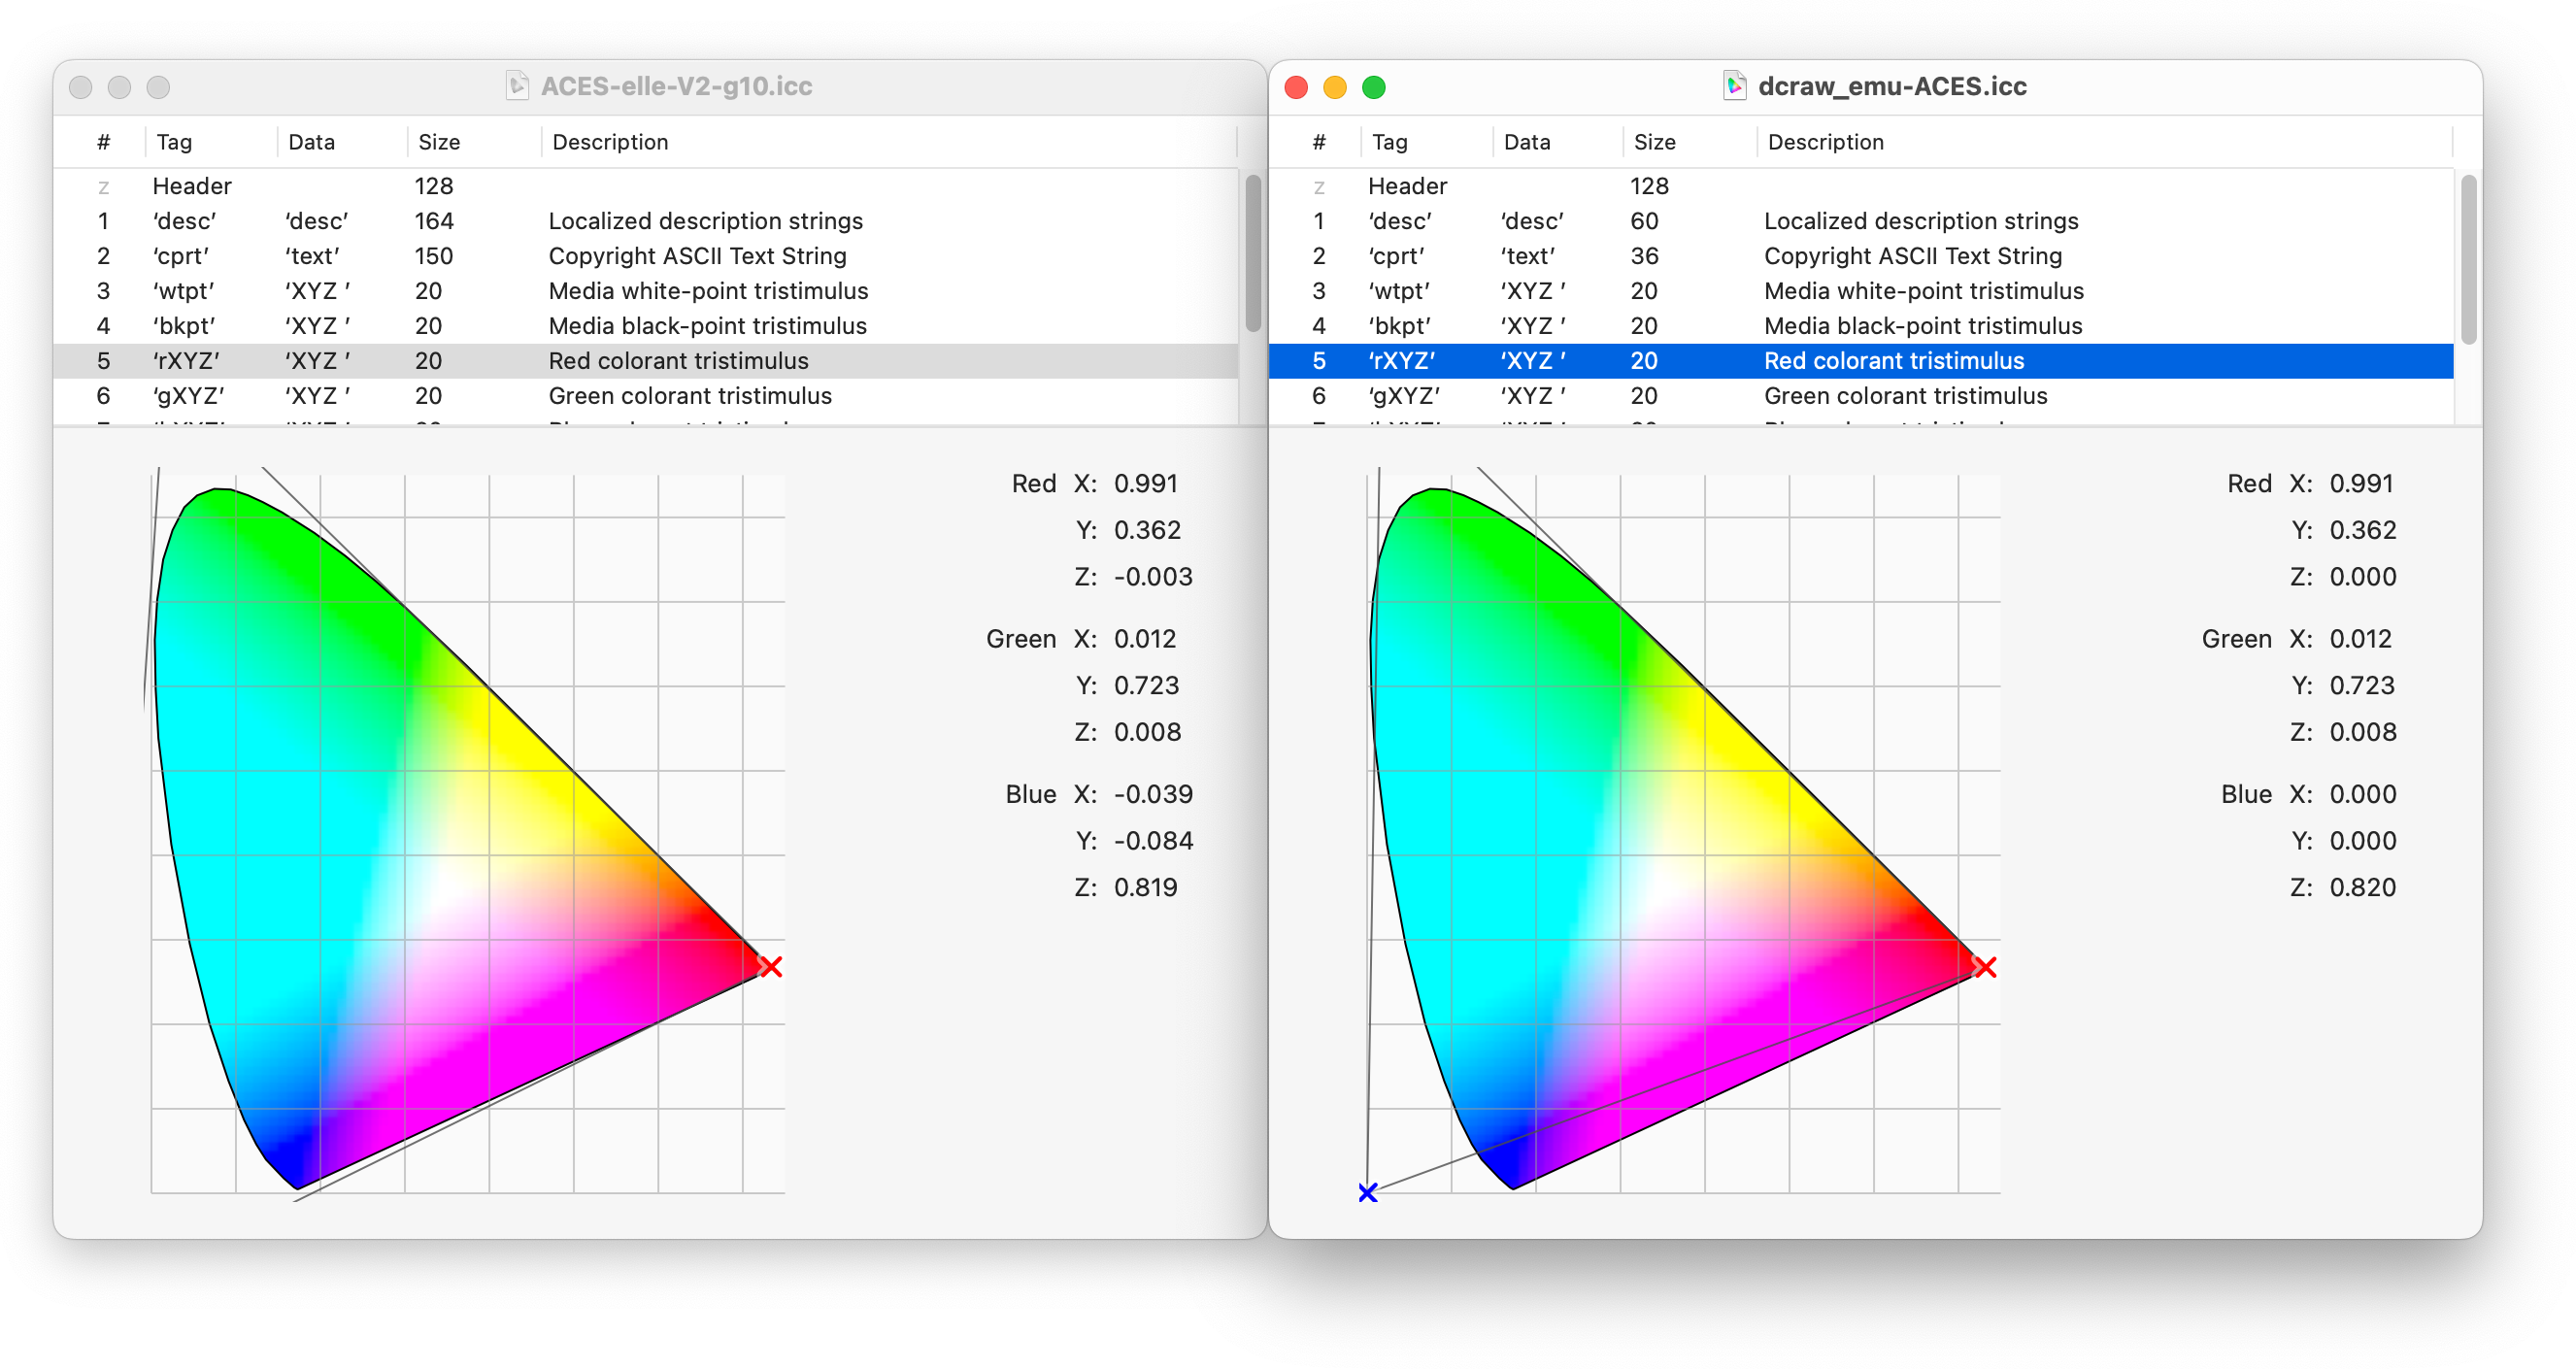Click the right window's tag table scrollbar
The image size is (2576, 1369).
click(x=2468, y=260)
